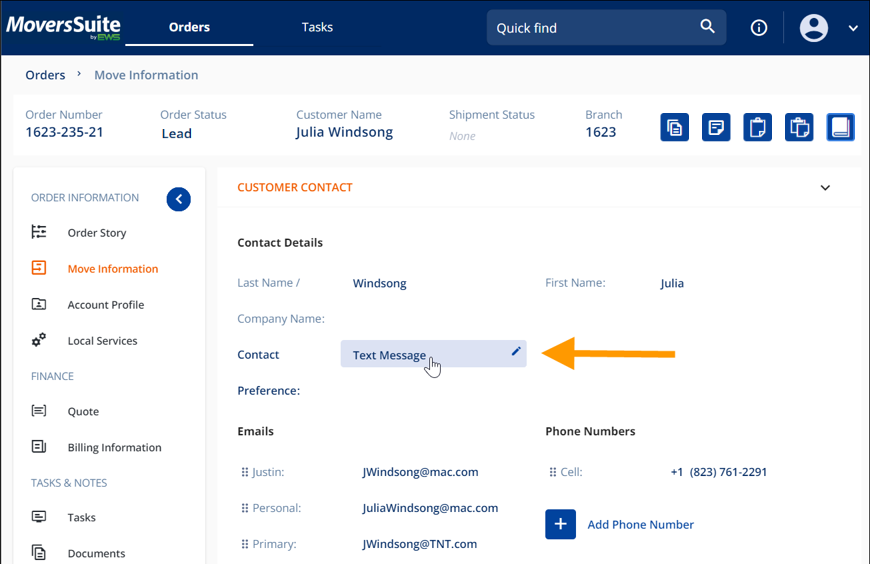Click the Documents icon in sidebar
Image resolution: width=870 pixels, height=564 pixels.
pos(39,552)
